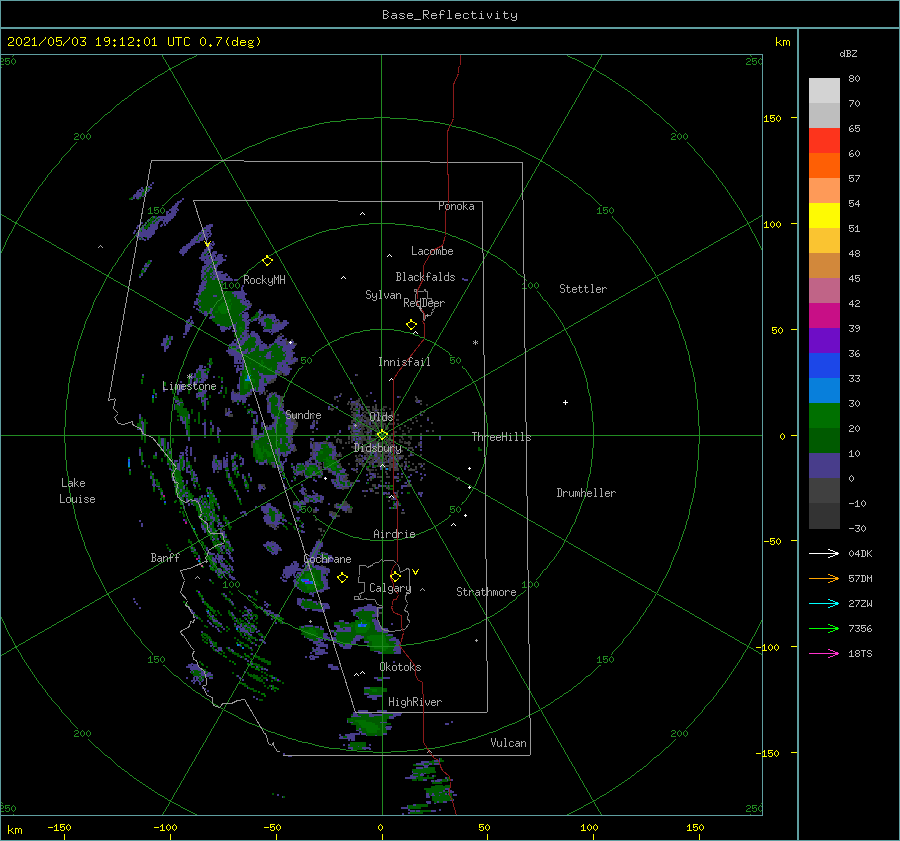Select the yellow diamond marker below RedDeer
Viewport: 900px width, 841px height.
(x=411, y=325)
